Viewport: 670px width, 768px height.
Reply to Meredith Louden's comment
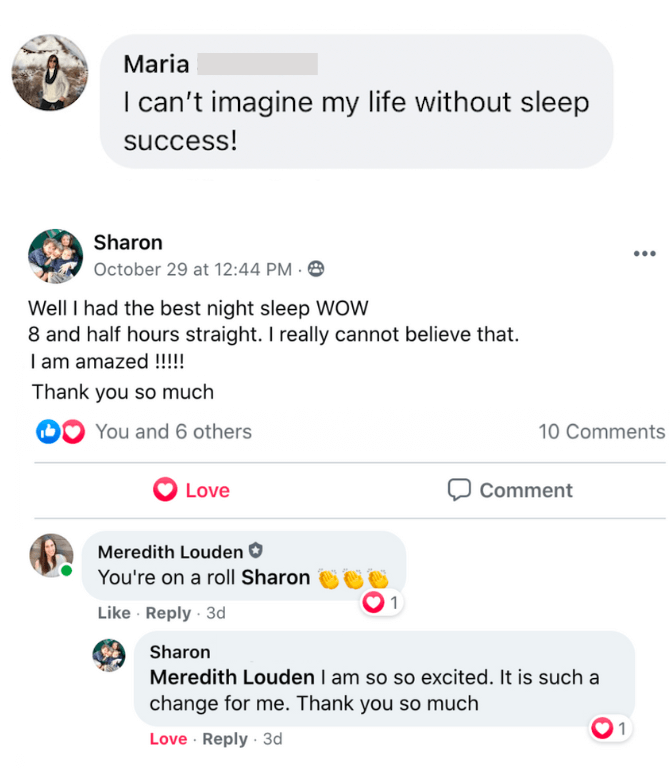(168, 613)
